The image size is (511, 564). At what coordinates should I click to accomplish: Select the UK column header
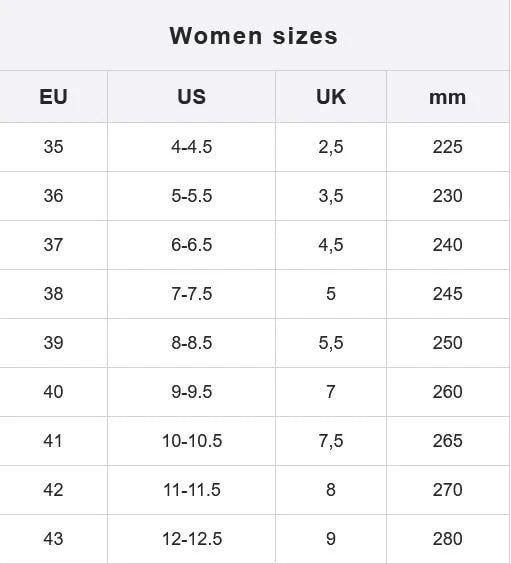coord(331,97)
